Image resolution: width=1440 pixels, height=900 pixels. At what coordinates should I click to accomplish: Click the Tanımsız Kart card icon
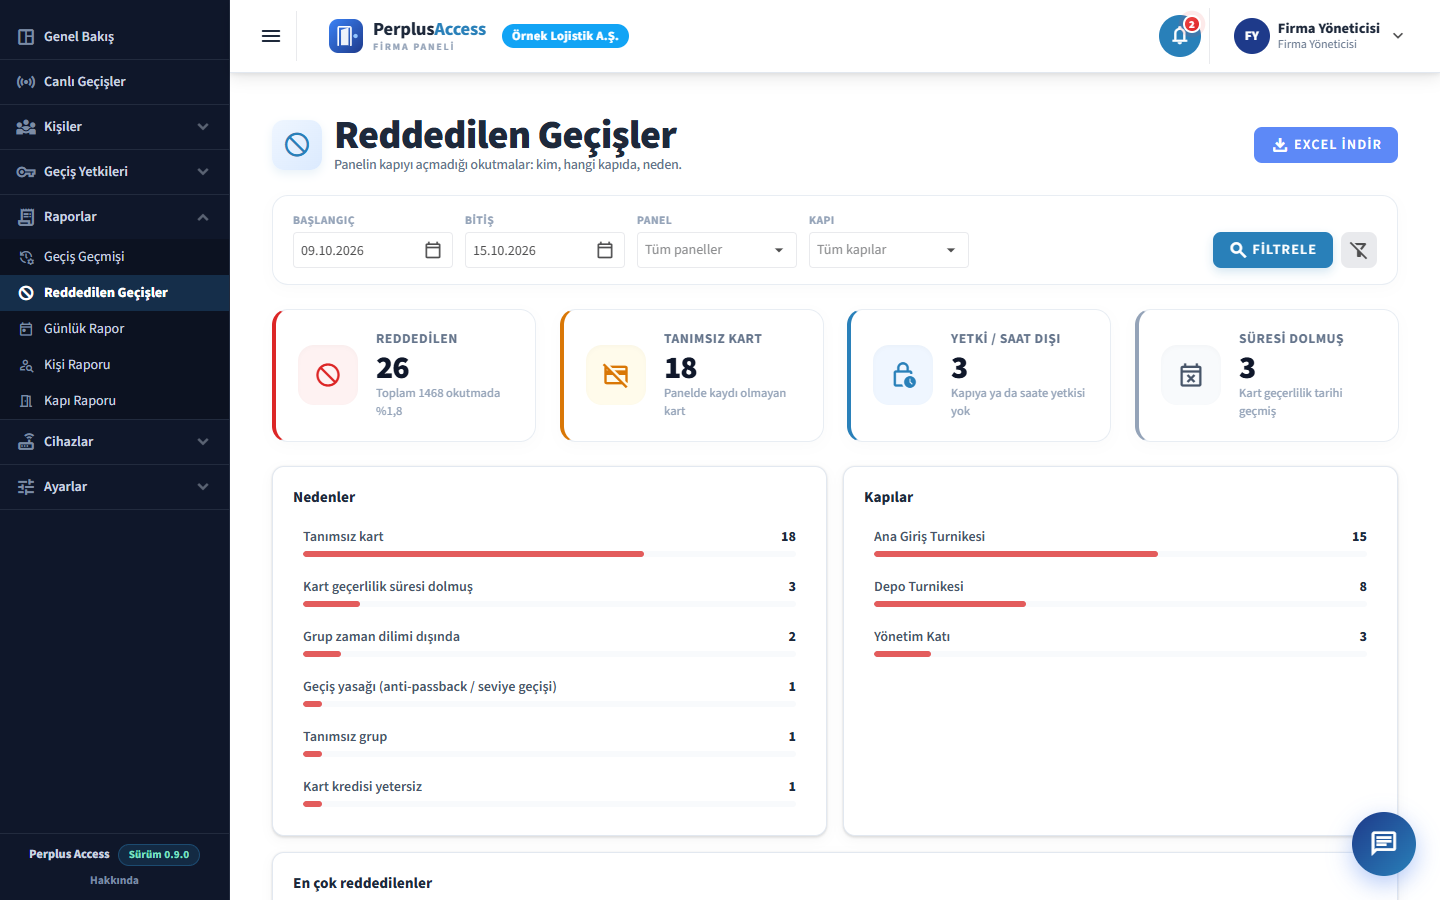pos(616,375)
